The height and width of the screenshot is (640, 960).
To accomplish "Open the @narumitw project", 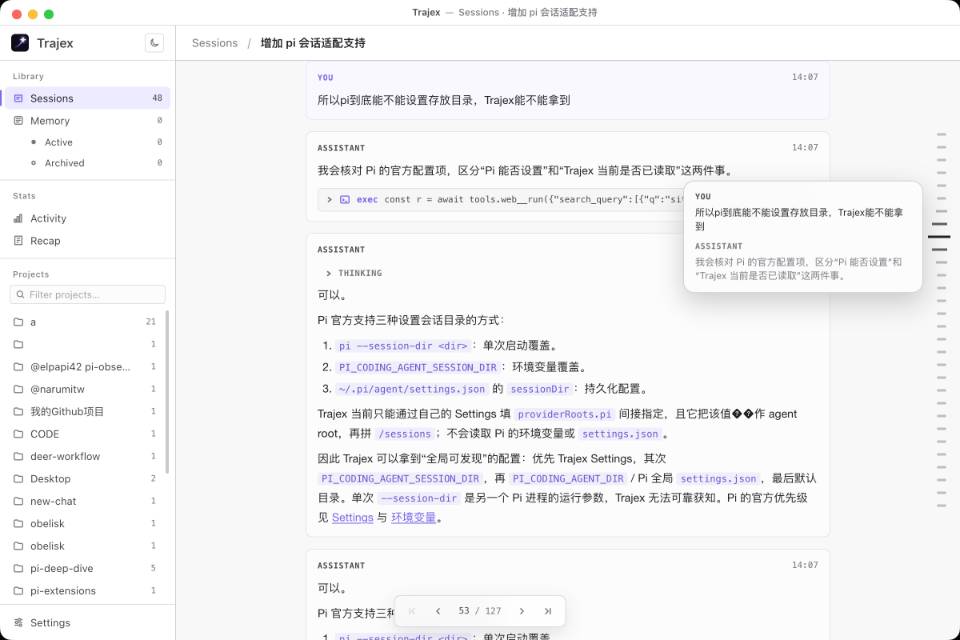I will [86, 389].
